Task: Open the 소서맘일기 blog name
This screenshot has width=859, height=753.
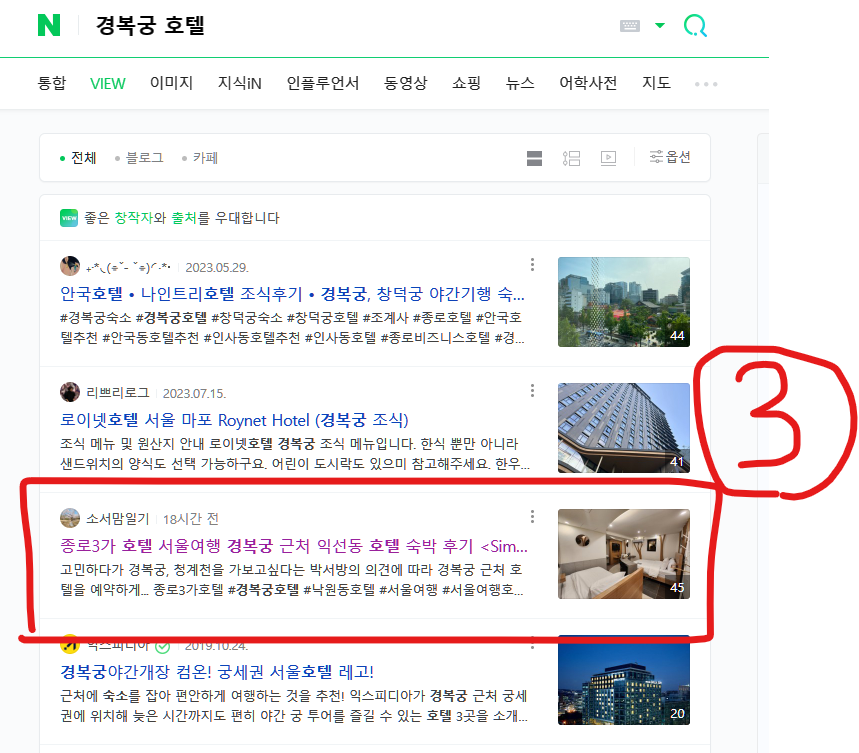Action: pos(118,519)
